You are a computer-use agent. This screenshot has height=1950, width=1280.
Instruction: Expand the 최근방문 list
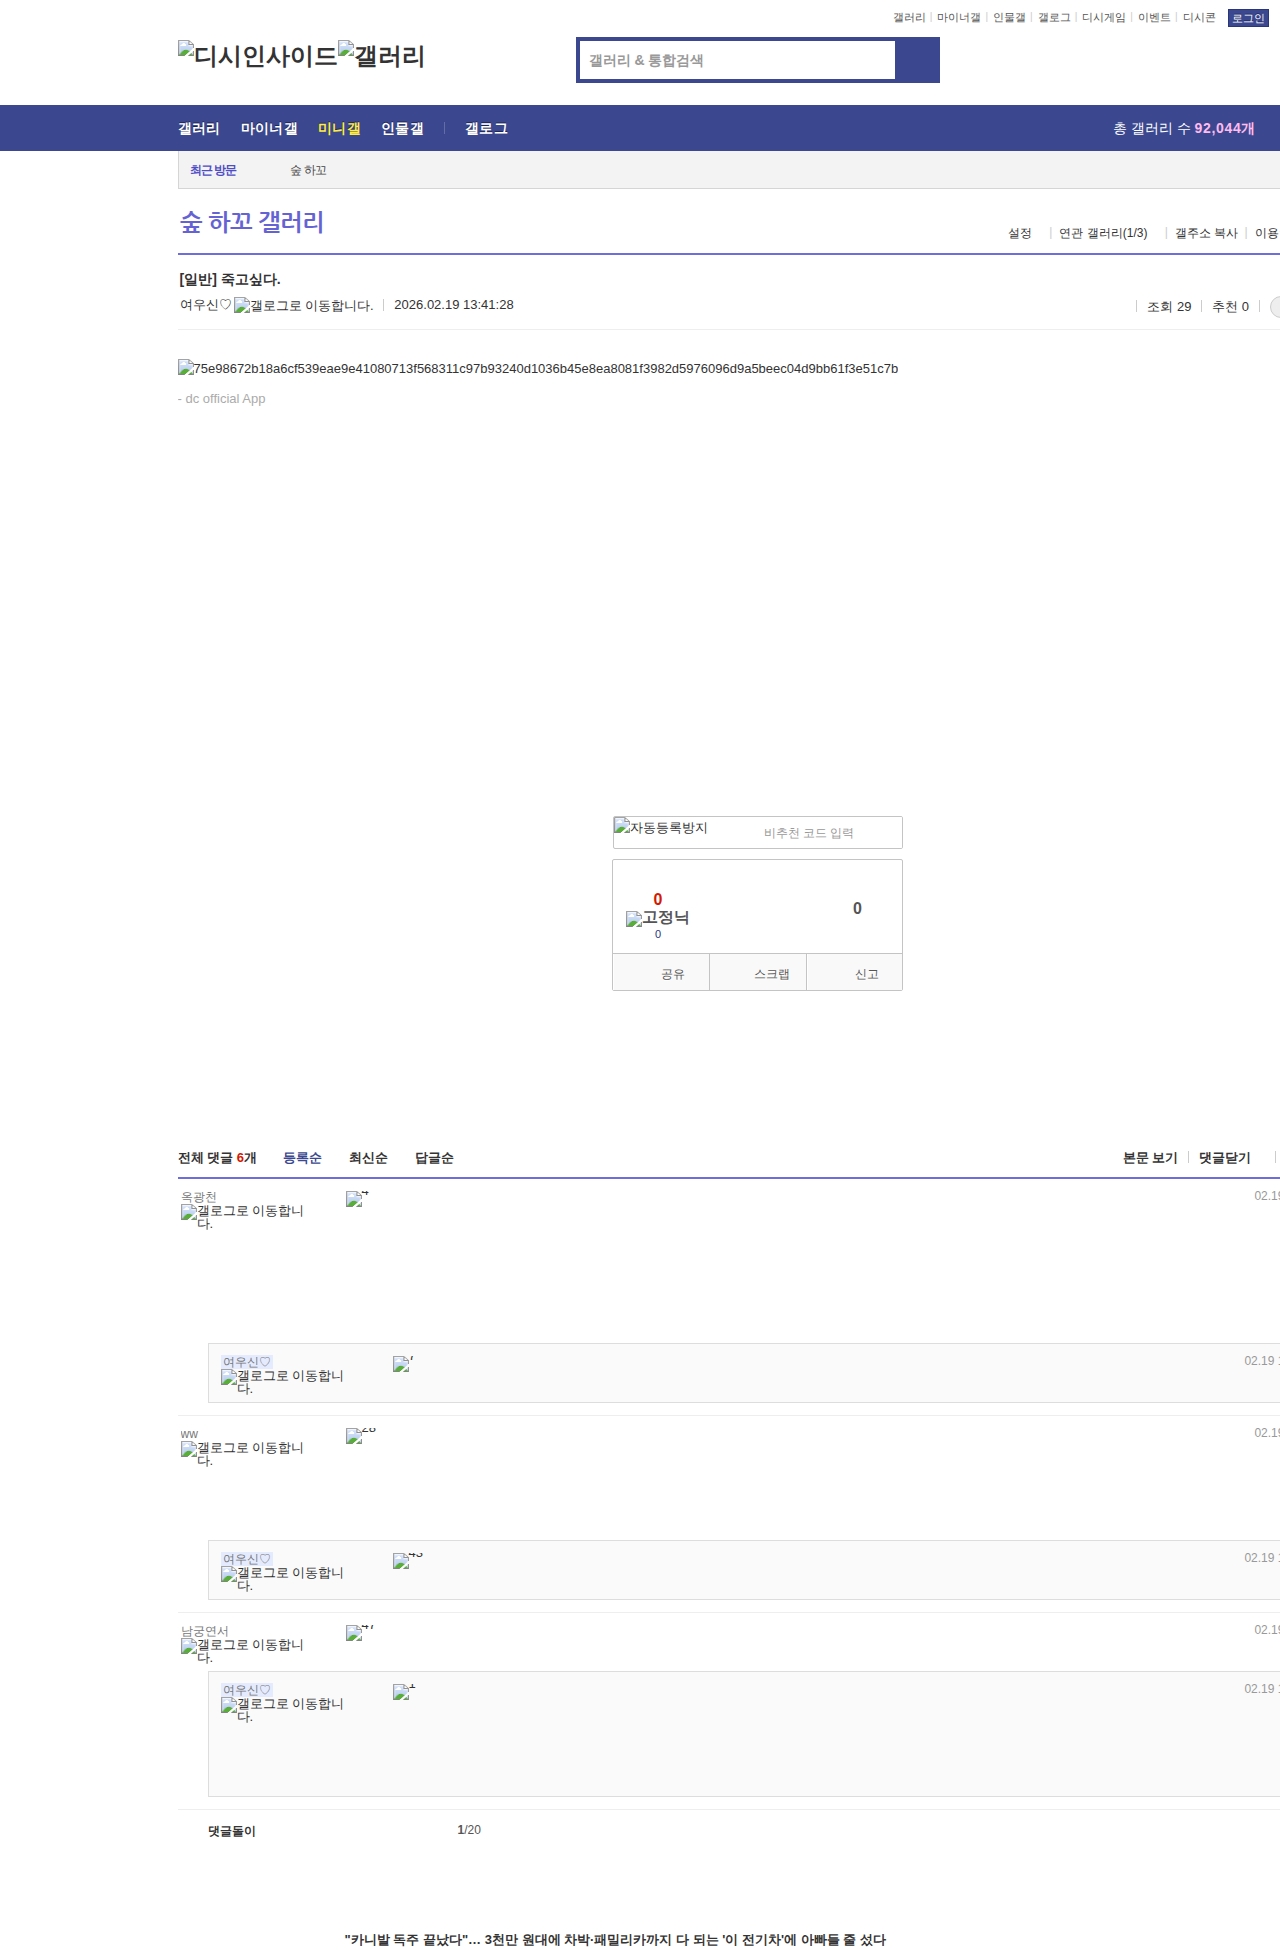[213, 171]
